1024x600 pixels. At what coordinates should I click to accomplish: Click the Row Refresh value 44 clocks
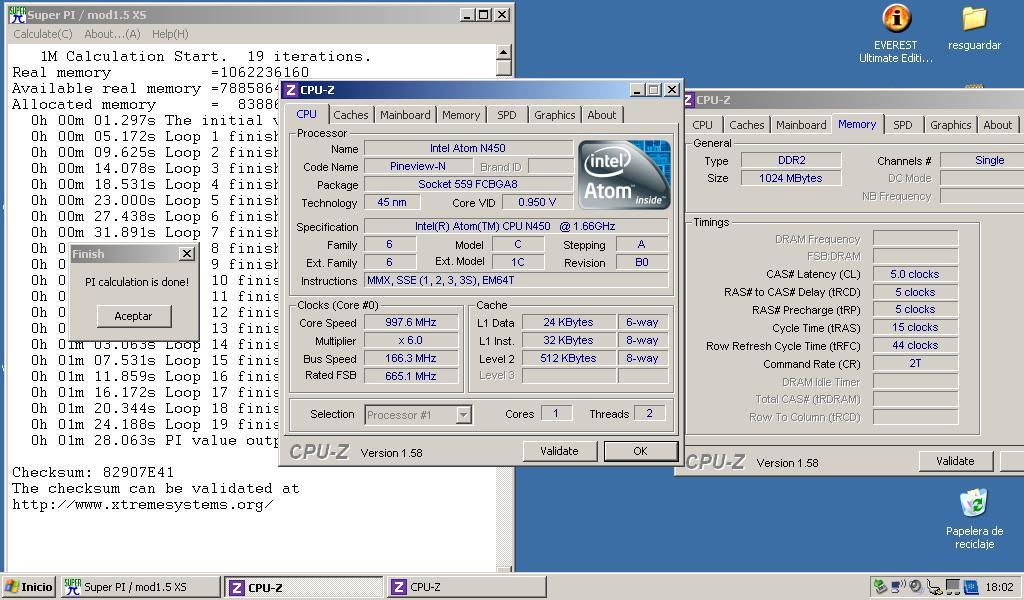915,345
